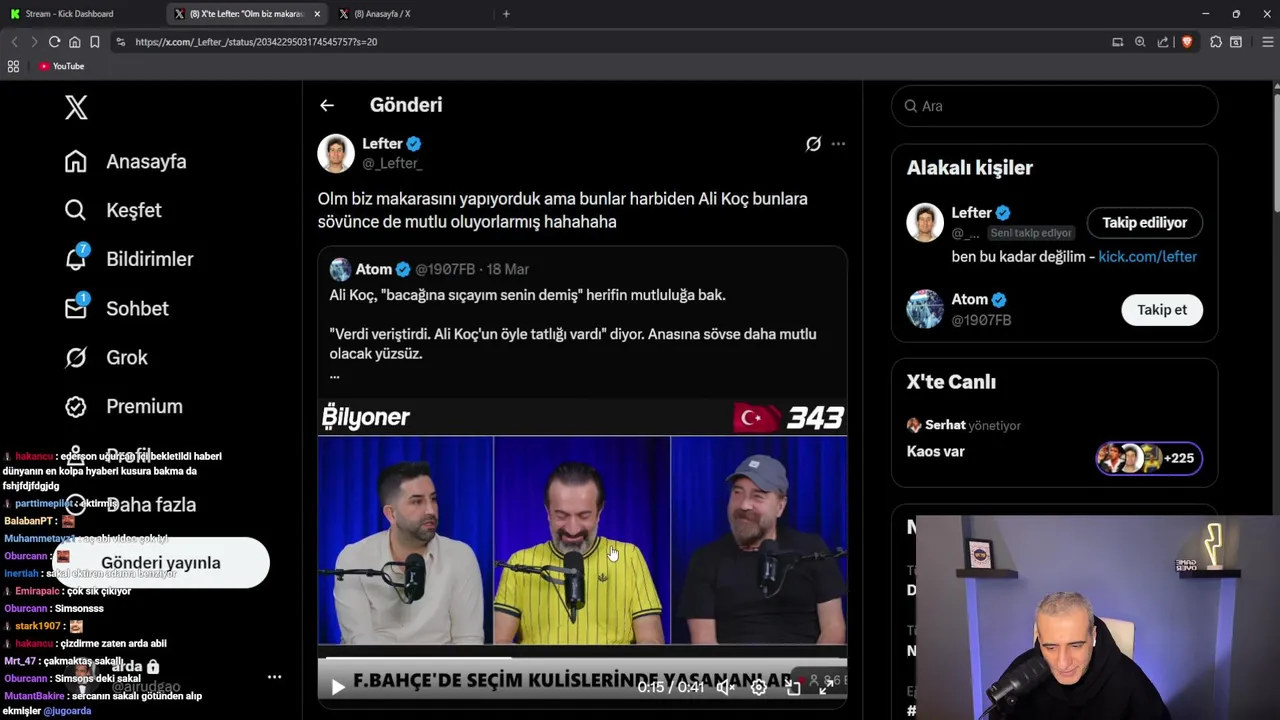1280x720 pixels.
Task: Enable picture-in-picture on the video
Action: (x=793, y=687)
